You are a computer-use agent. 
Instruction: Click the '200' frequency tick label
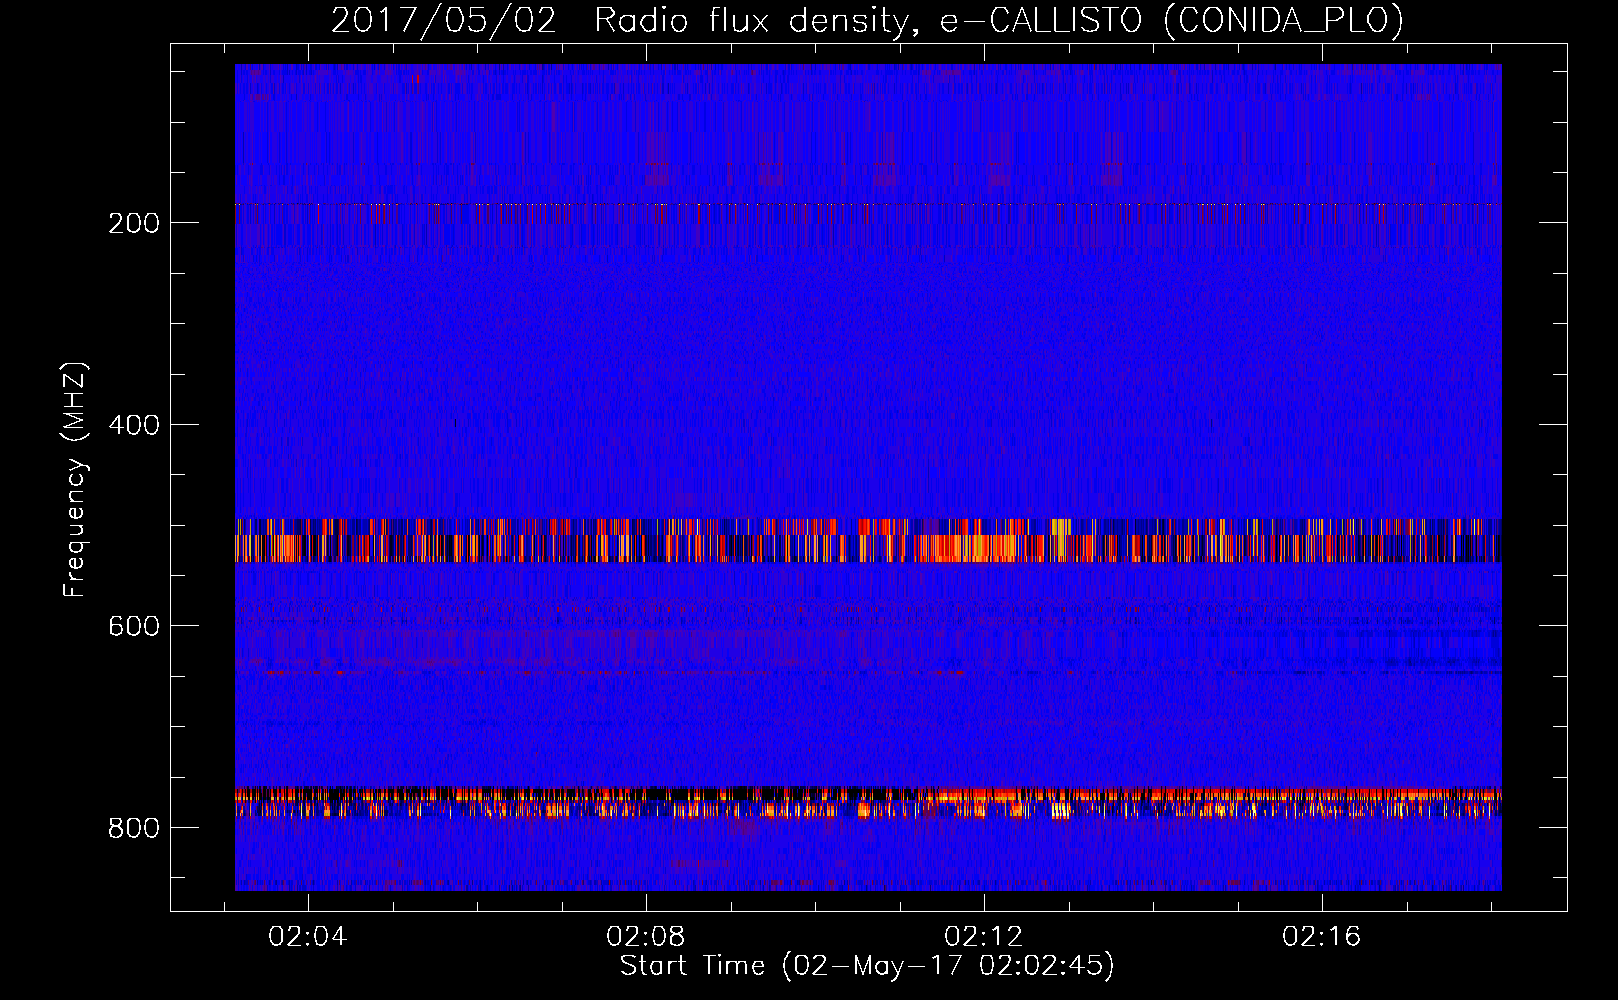[134, 223]
